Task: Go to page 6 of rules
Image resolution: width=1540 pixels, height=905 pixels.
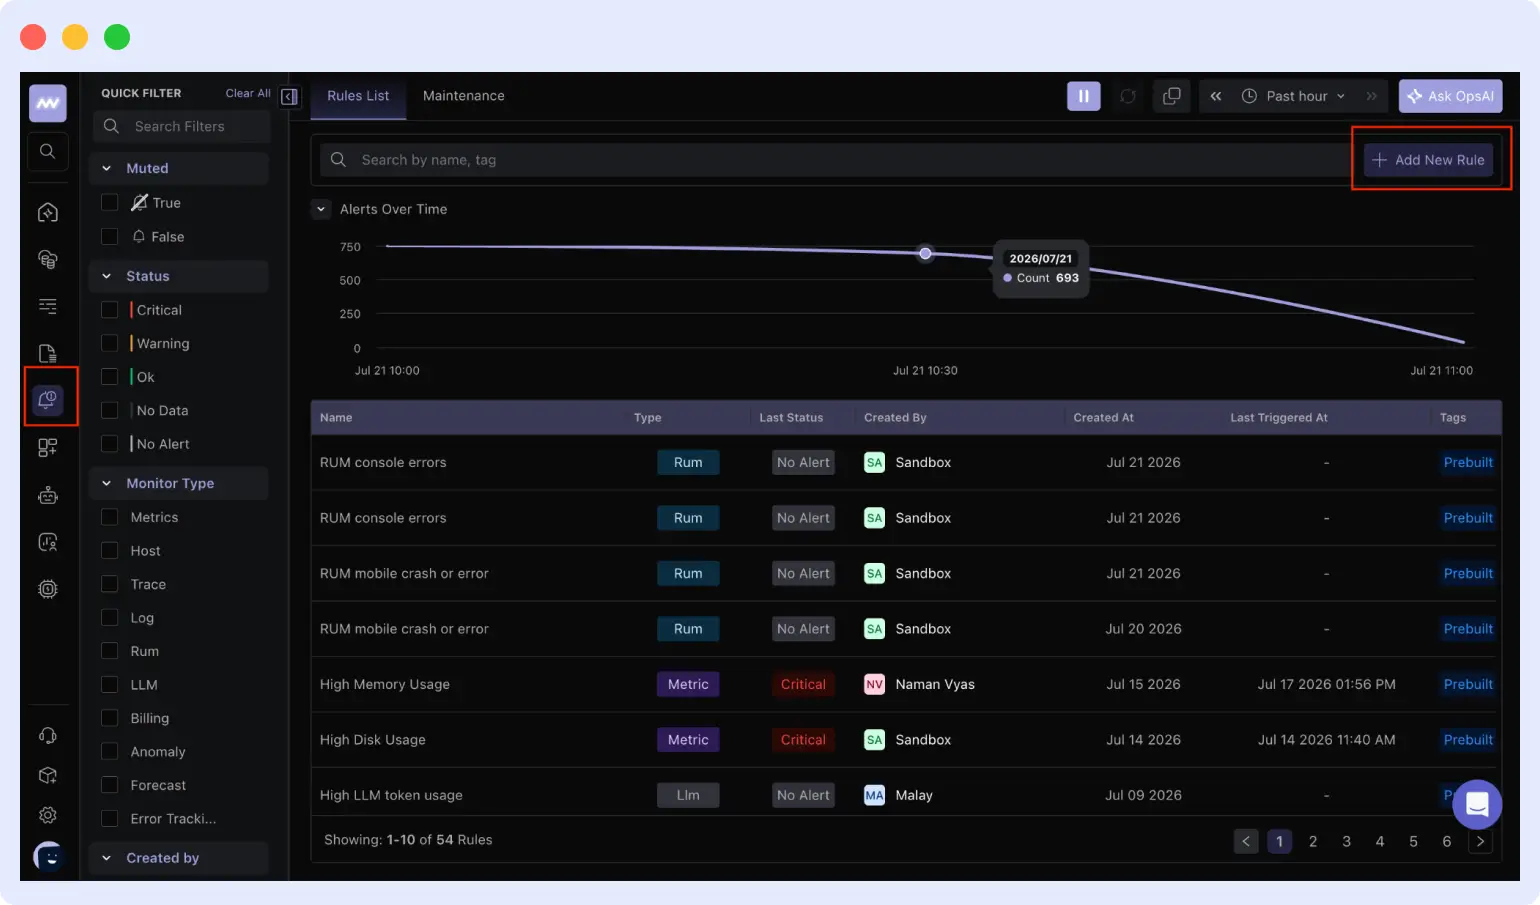Action: pos(1446,841)
